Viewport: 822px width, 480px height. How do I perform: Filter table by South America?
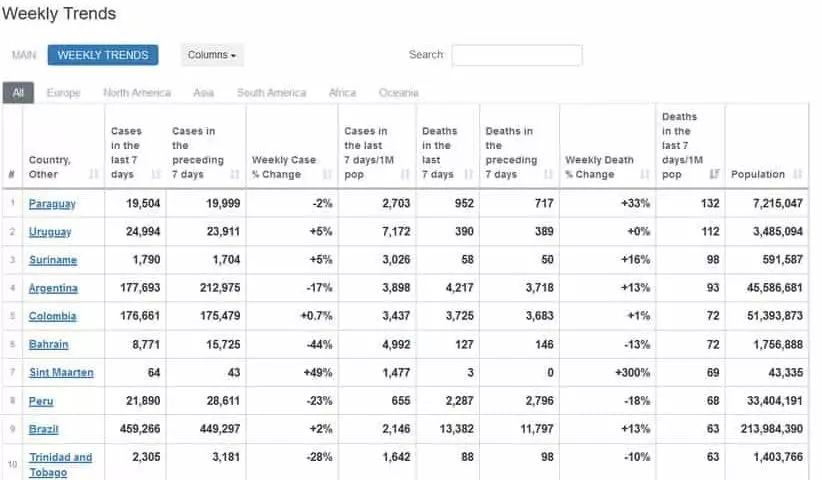pos(271,93)
